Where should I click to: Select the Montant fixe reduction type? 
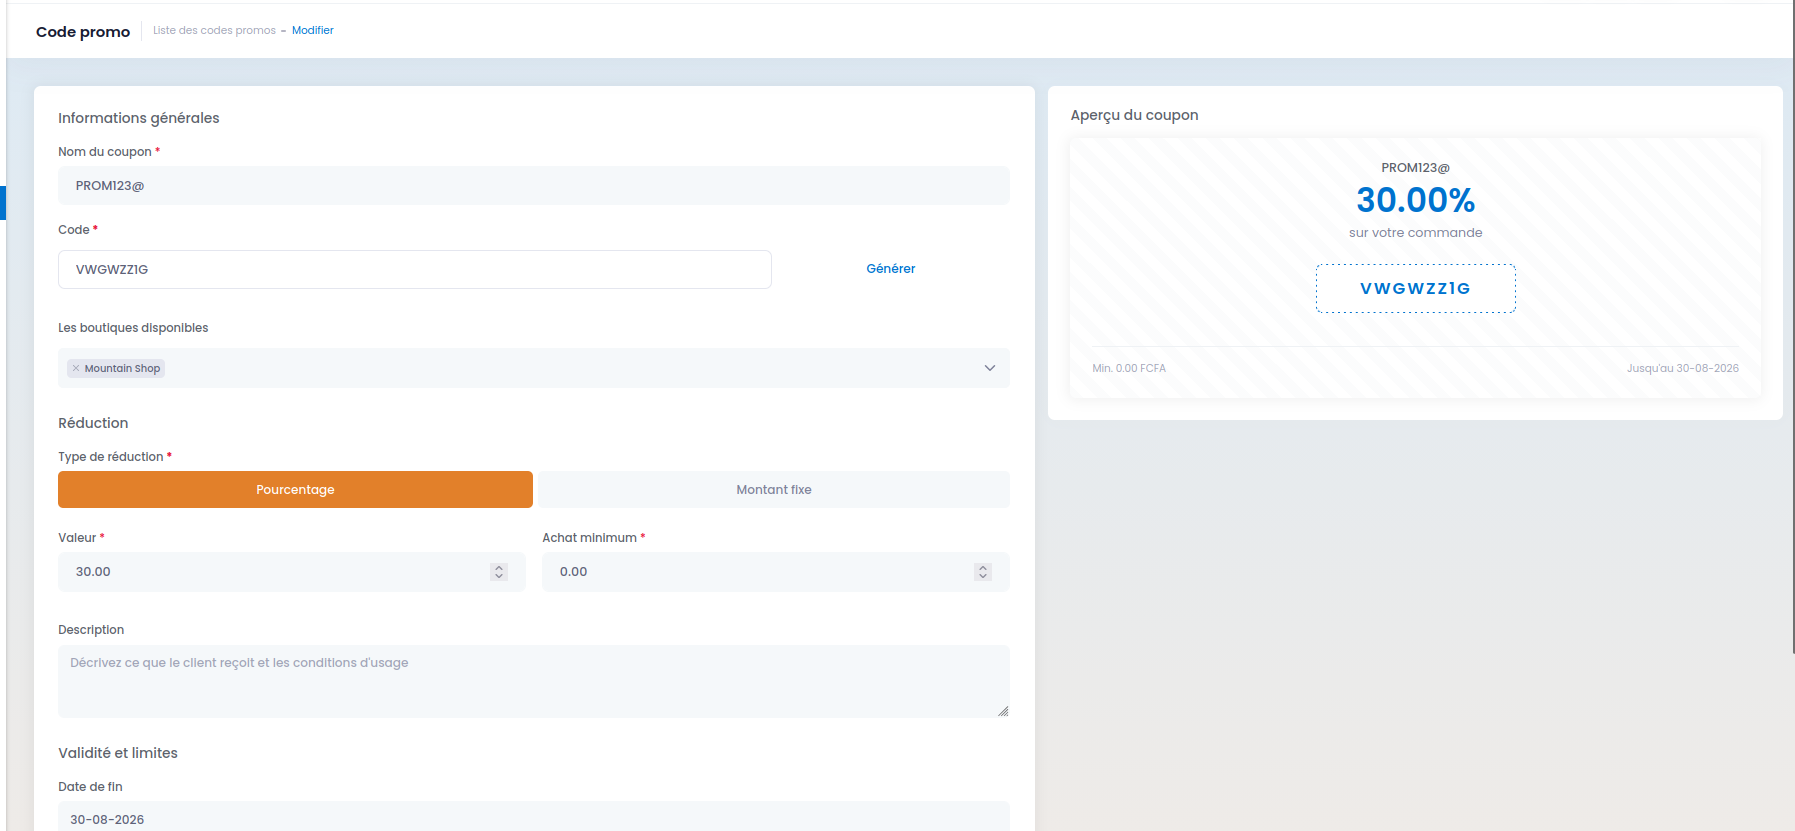(774, 490)
